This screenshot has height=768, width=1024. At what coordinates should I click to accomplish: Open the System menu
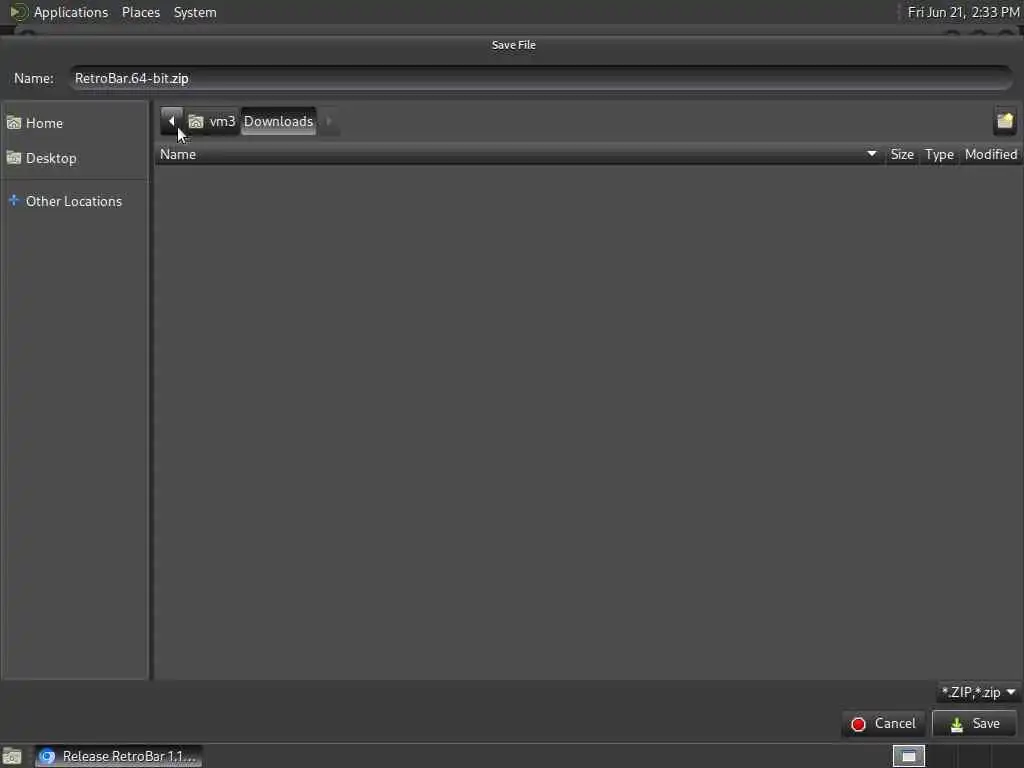[195, 12]
